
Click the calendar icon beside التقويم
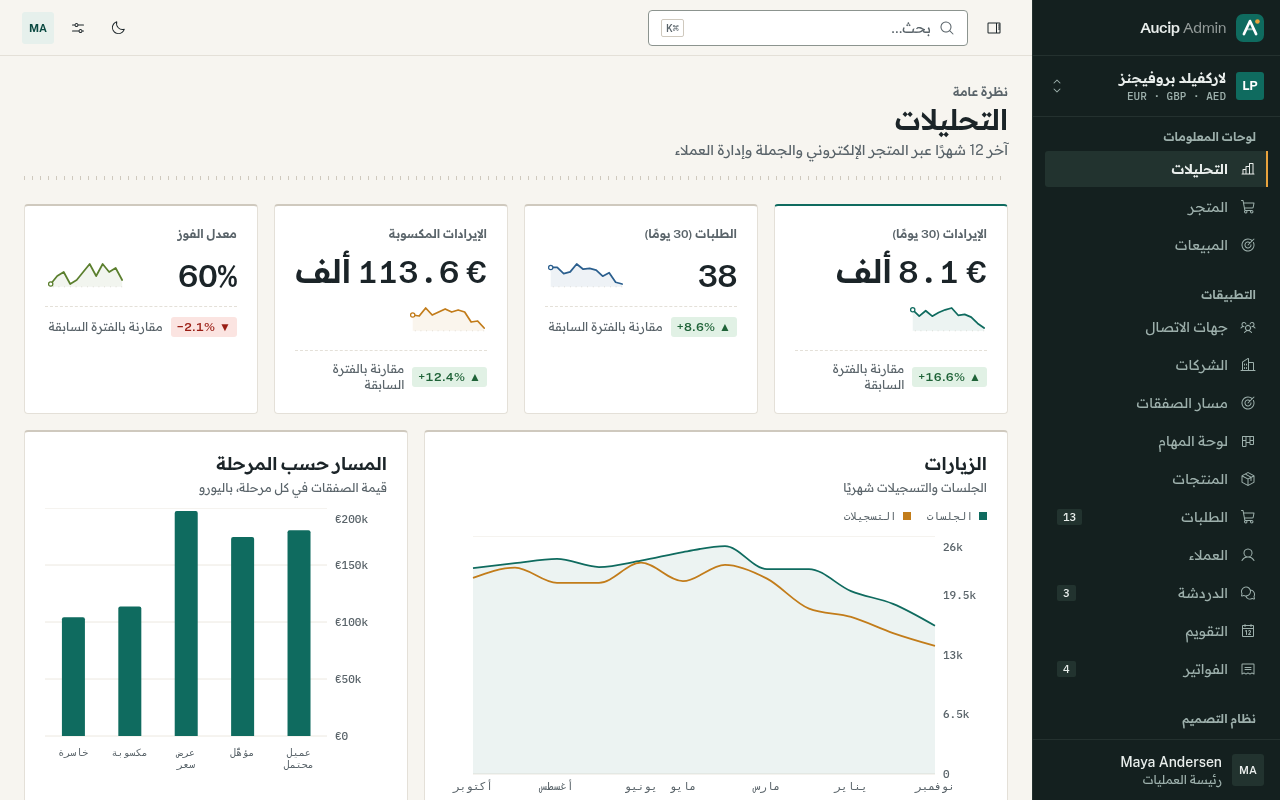pyautogui.click(x=1248, y=631)
